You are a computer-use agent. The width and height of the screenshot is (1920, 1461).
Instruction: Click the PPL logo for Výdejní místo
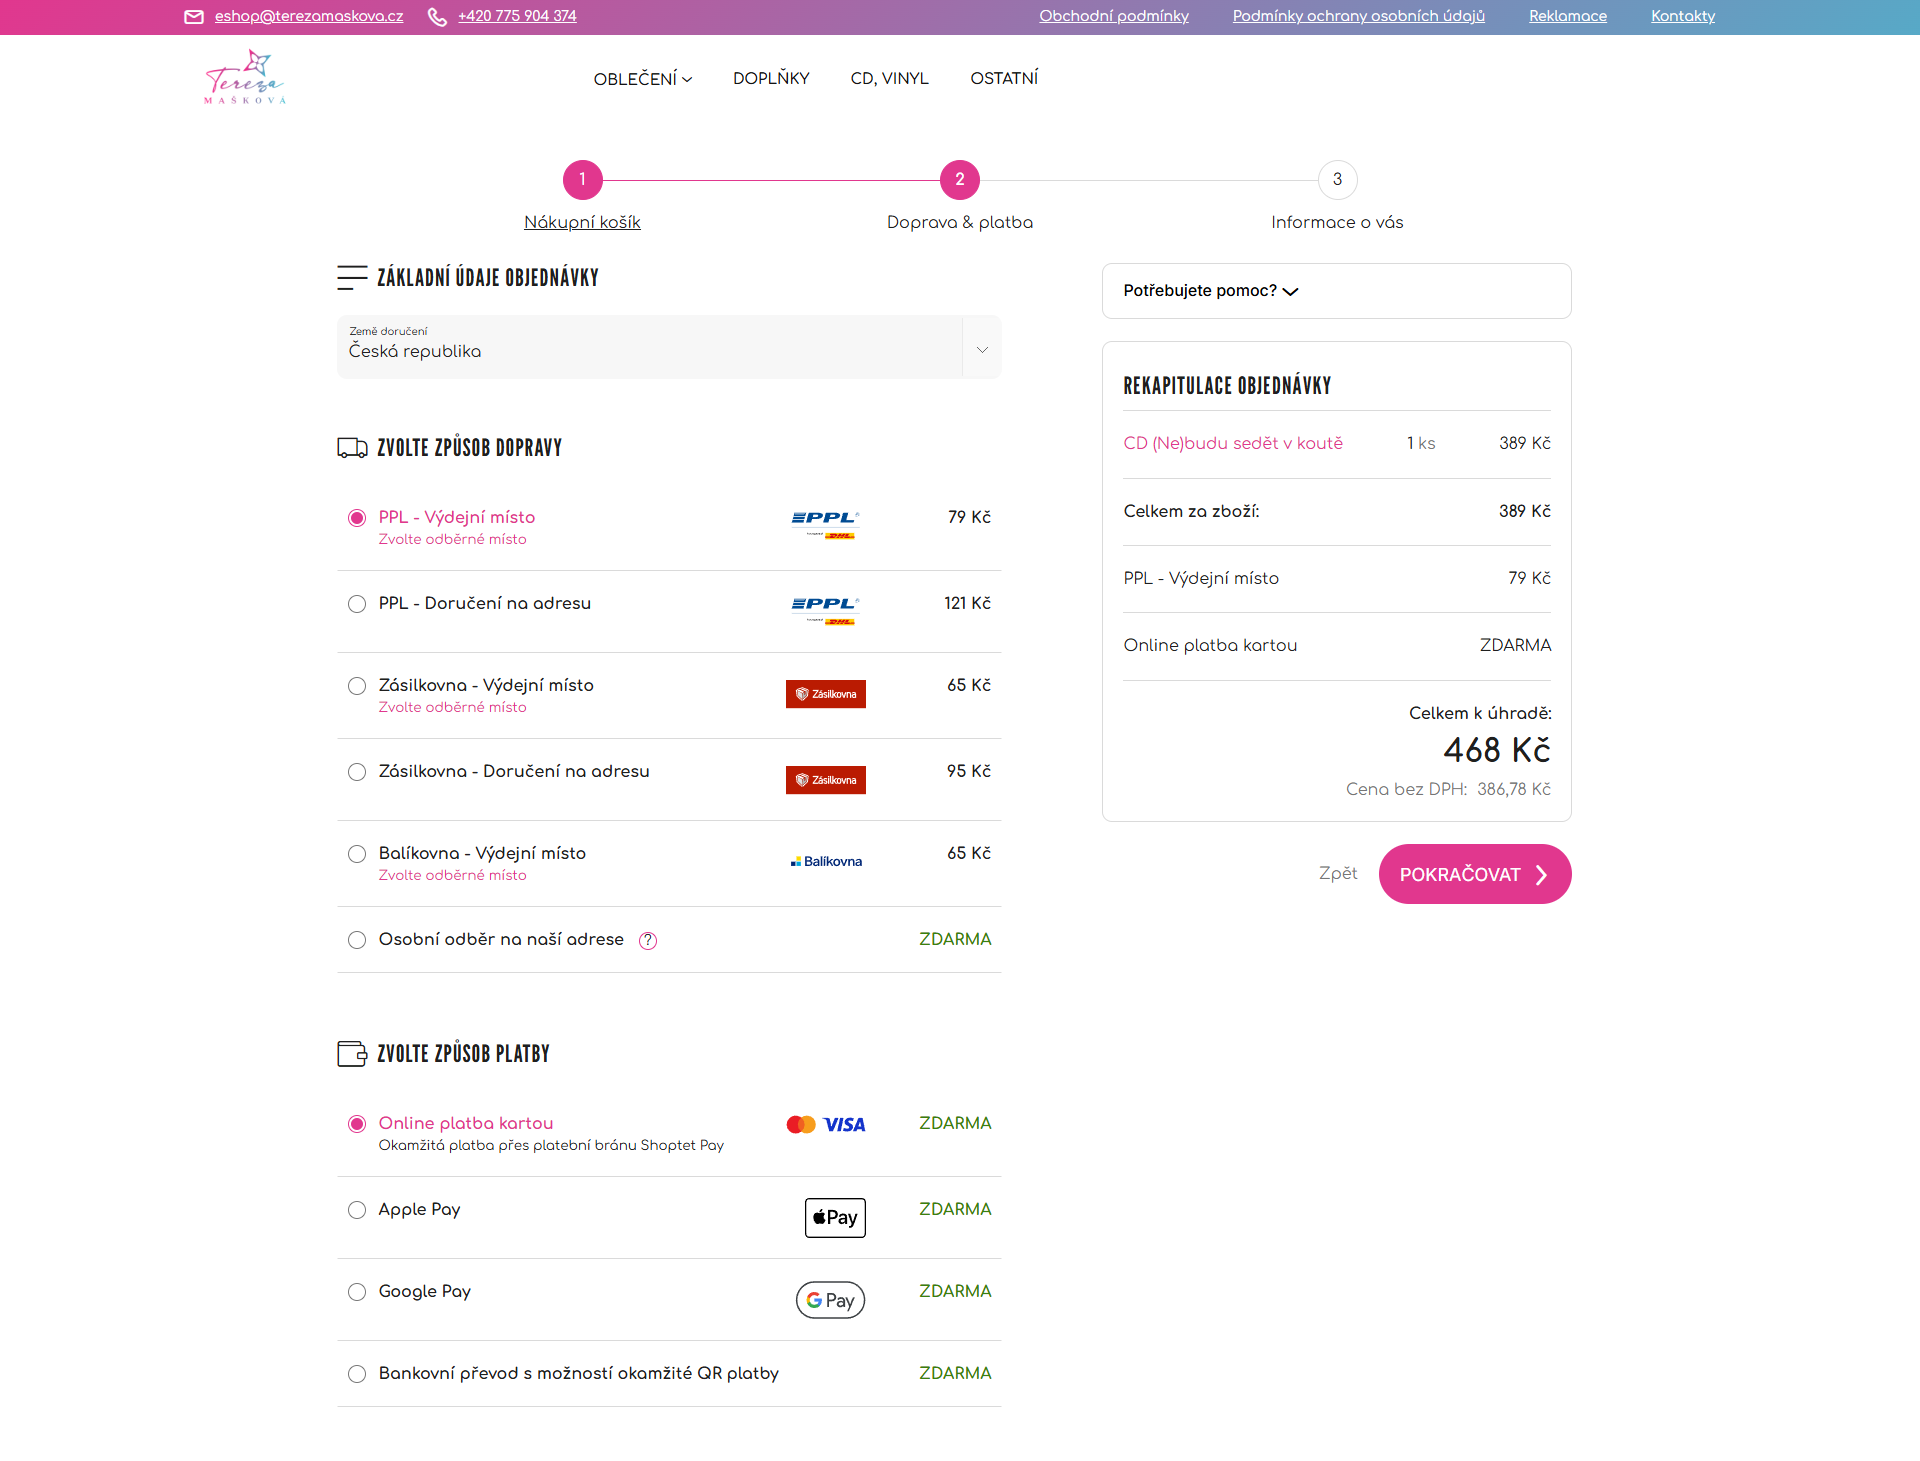(826, 525)
